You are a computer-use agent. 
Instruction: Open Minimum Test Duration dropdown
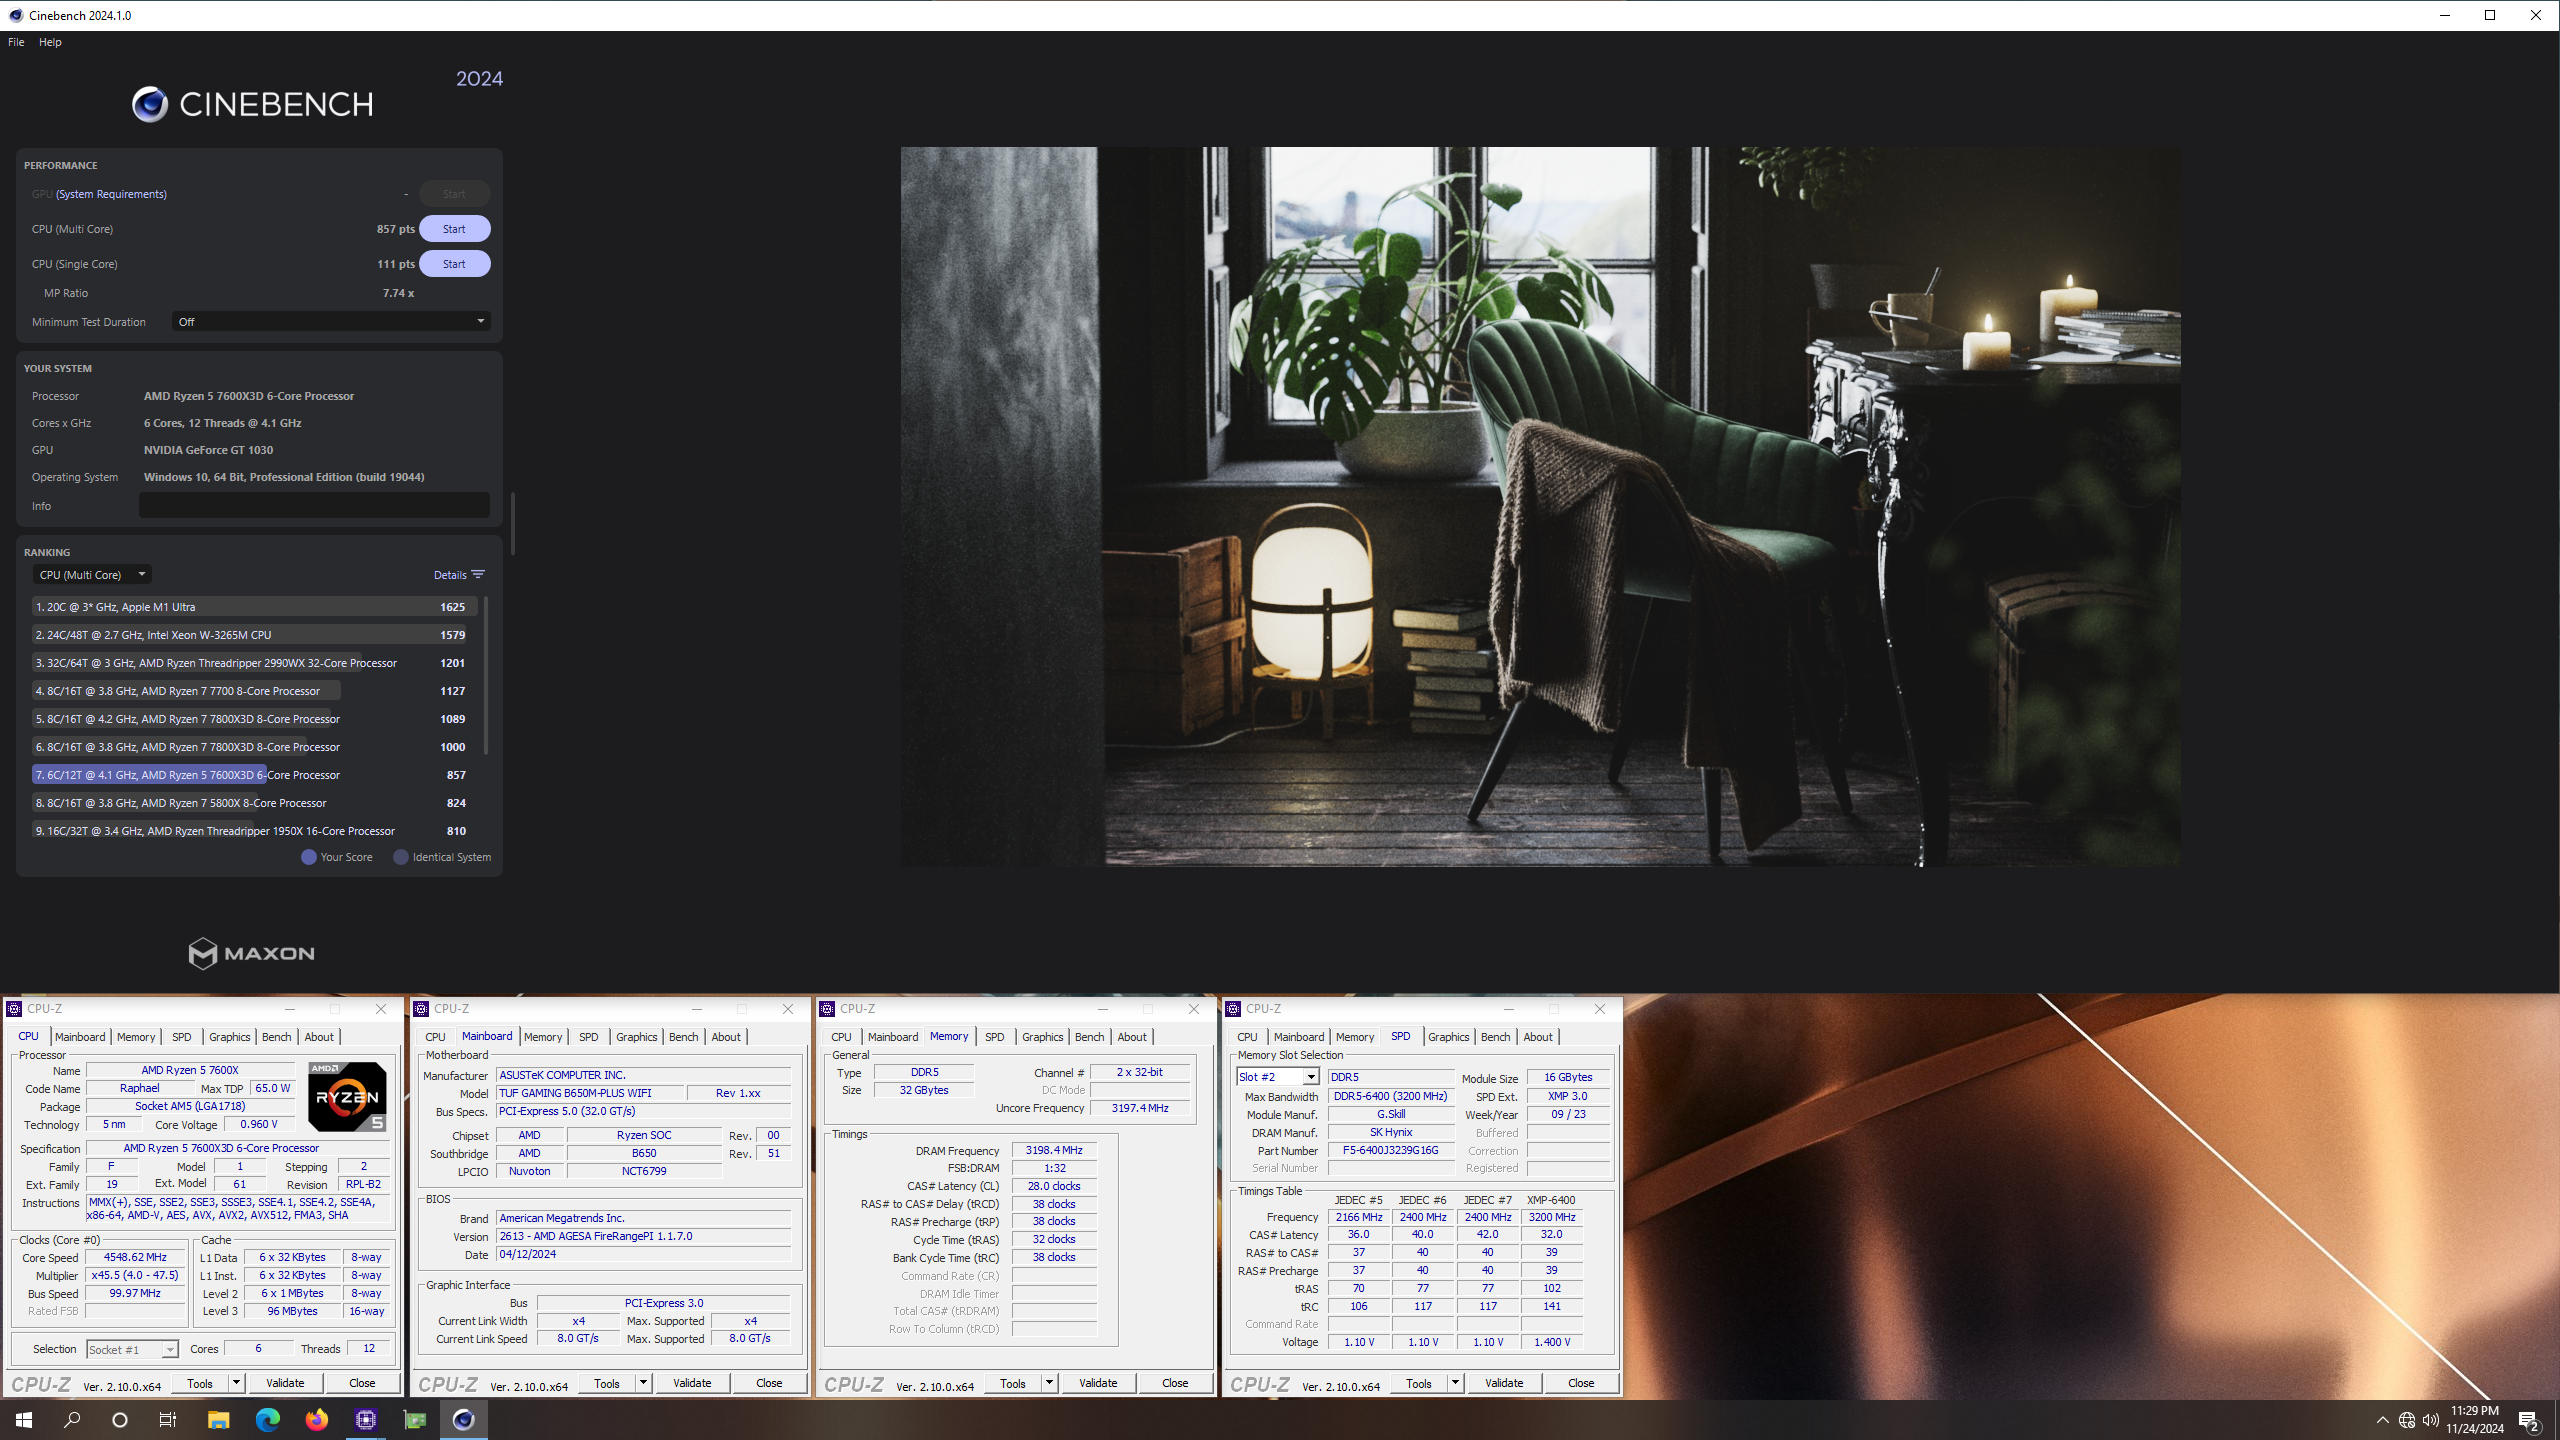(331, 321)
